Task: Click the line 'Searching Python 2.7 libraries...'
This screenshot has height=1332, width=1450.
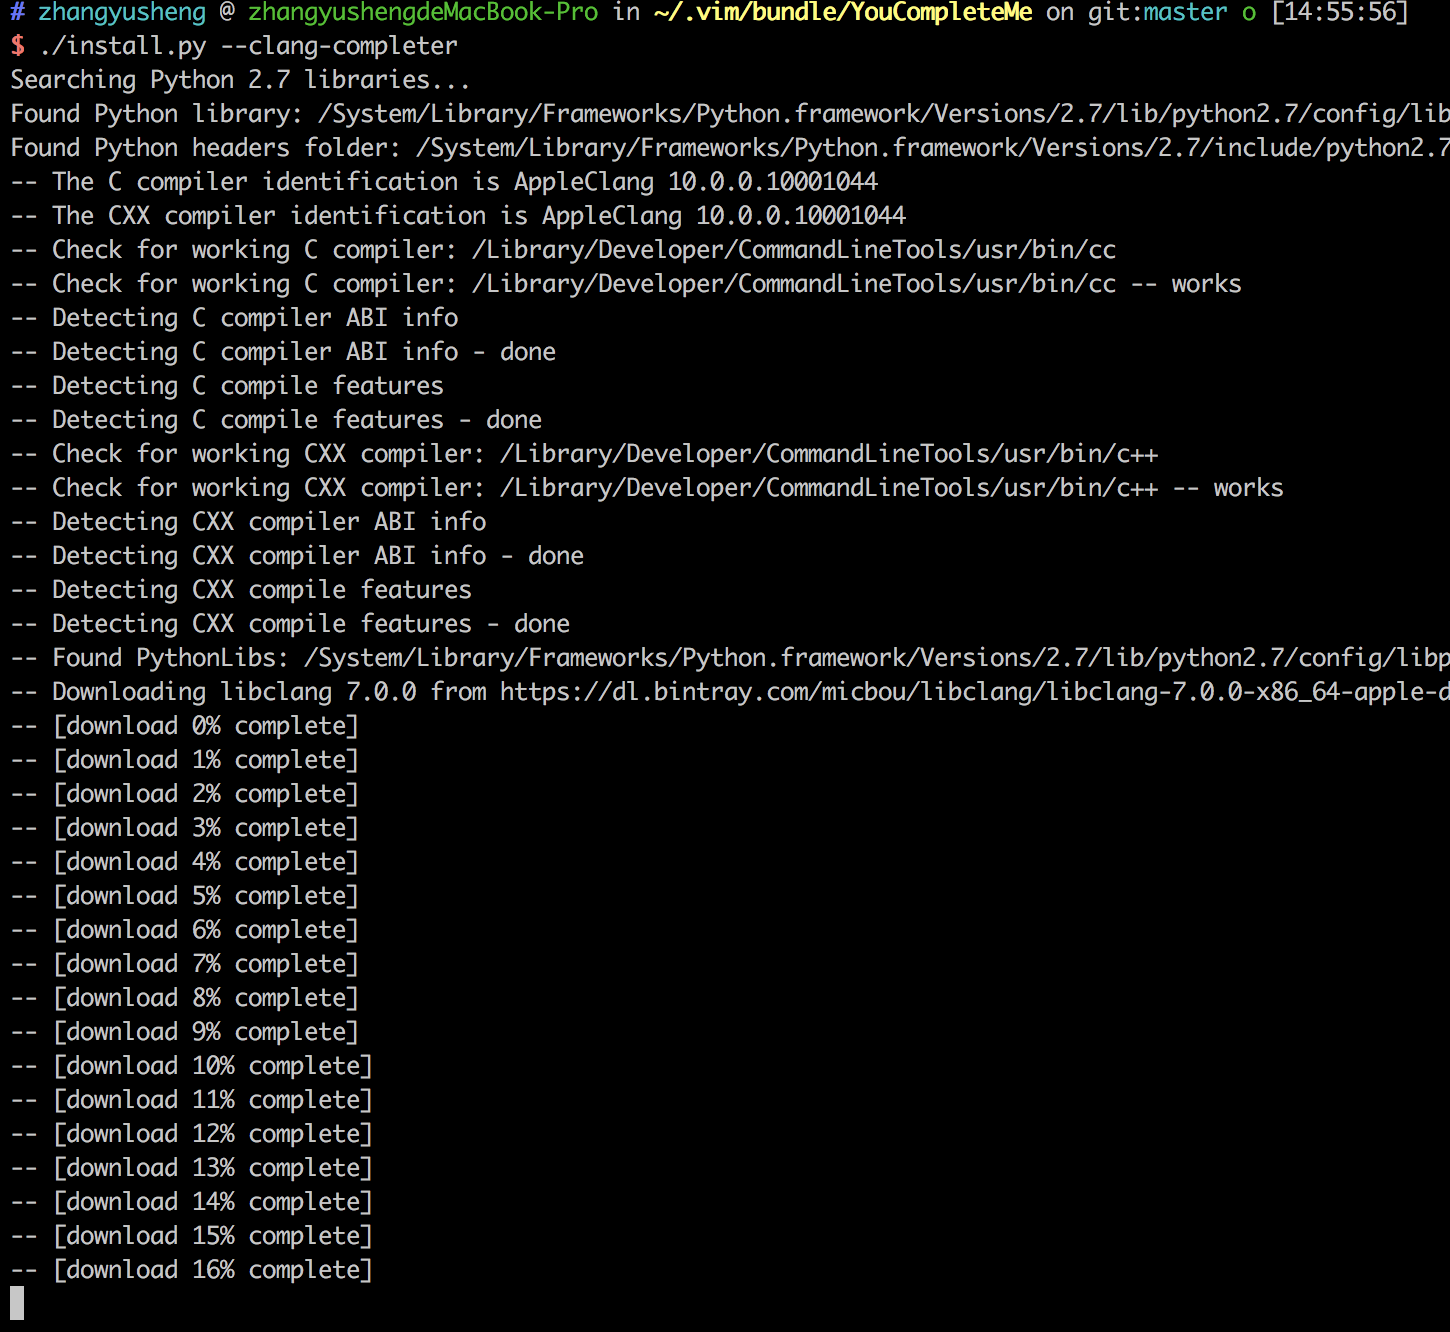Action: pyautogui.click(x=240, y=80)
